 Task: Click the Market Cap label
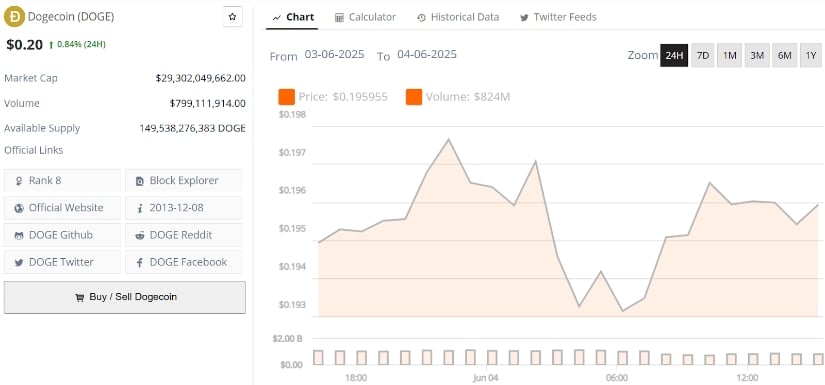(x=31, y=78)
